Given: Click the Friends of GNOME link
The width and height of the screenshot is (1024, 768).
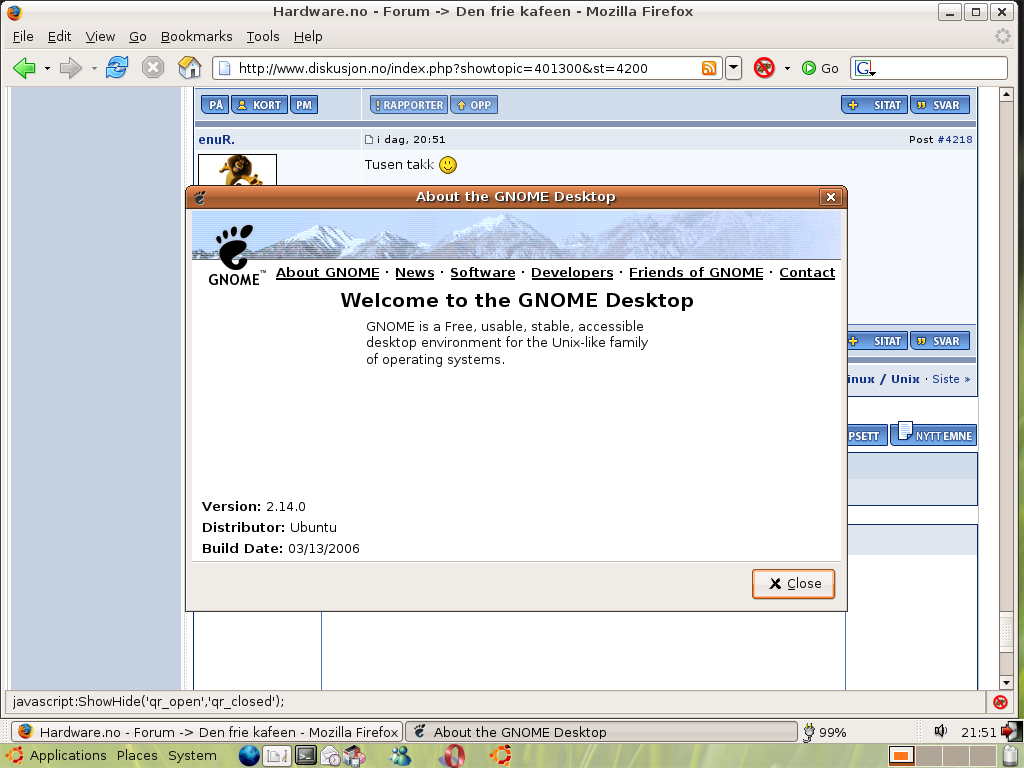Looking at the screenshot, I should click(x=696, y=272).
